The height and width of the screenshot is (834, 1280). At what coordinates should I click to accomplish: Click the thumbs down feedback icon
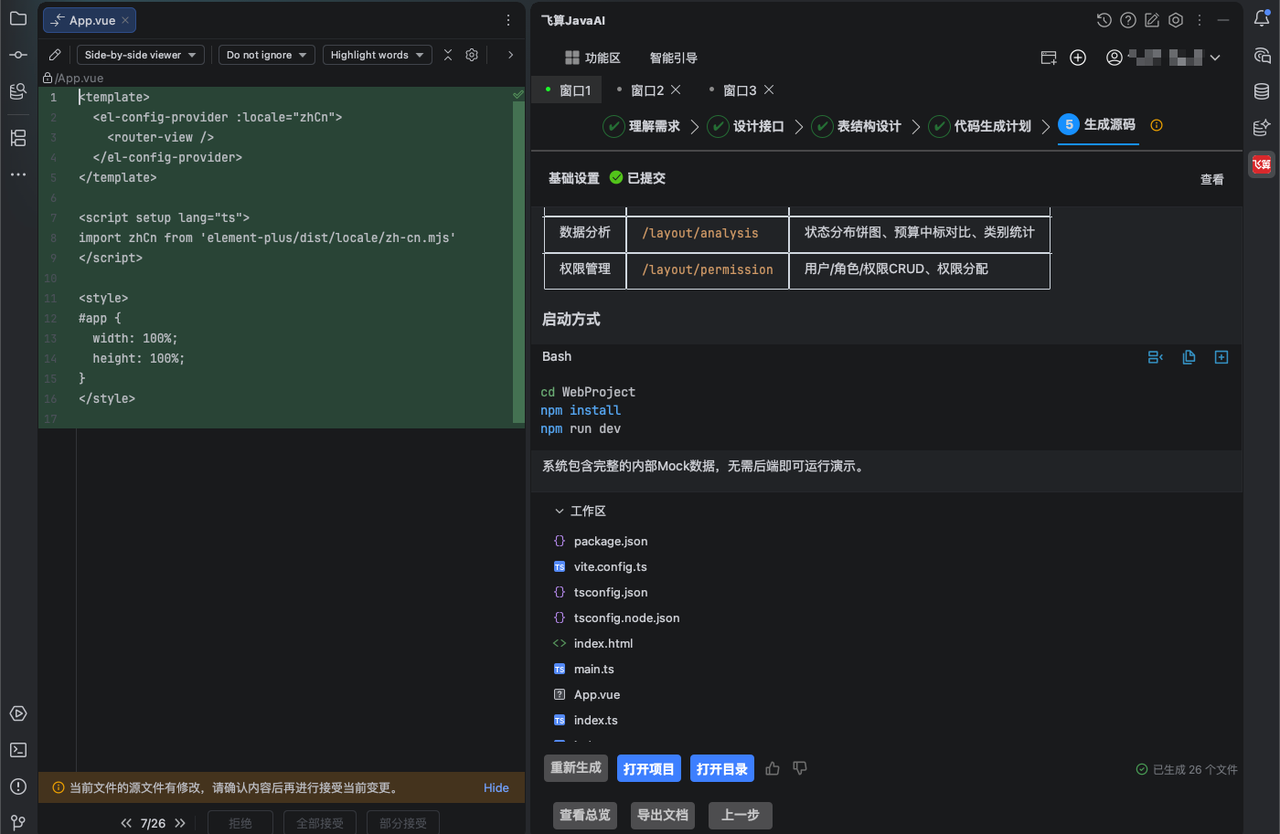tap(799, 768)
